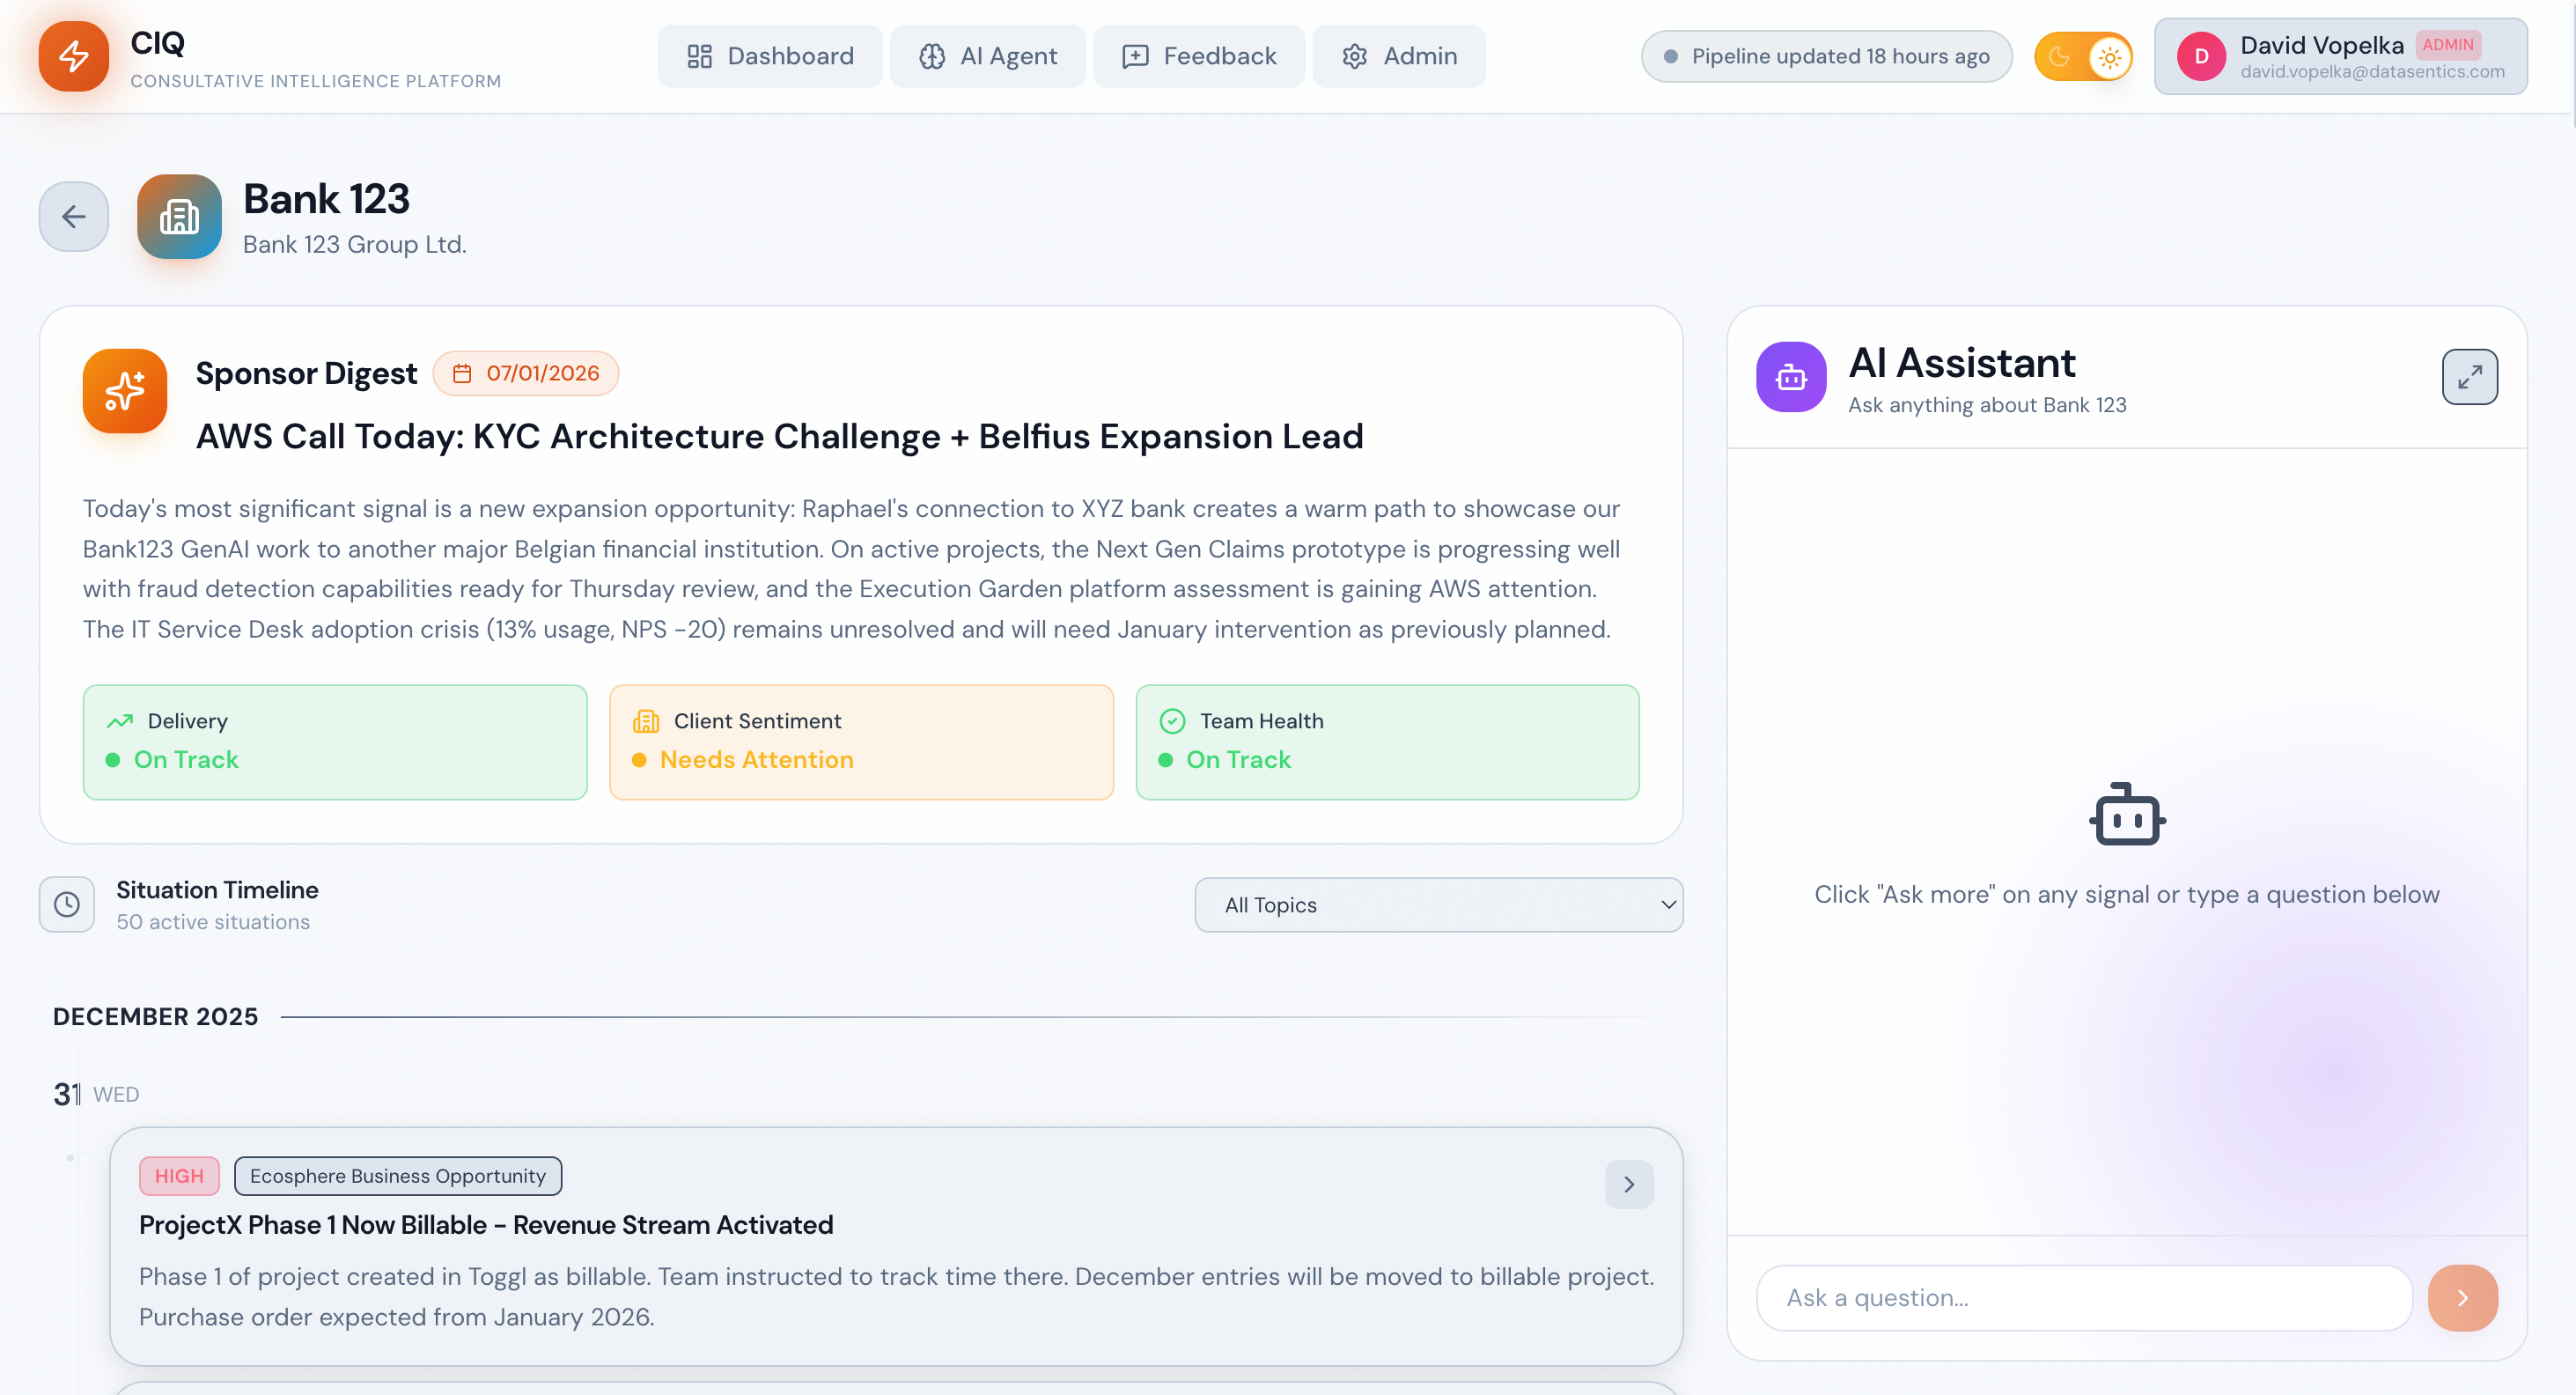Focus the Ask a question input
Image resolution: width=2576 pixels, height=1395 pixels.
pos(2083,1297)
